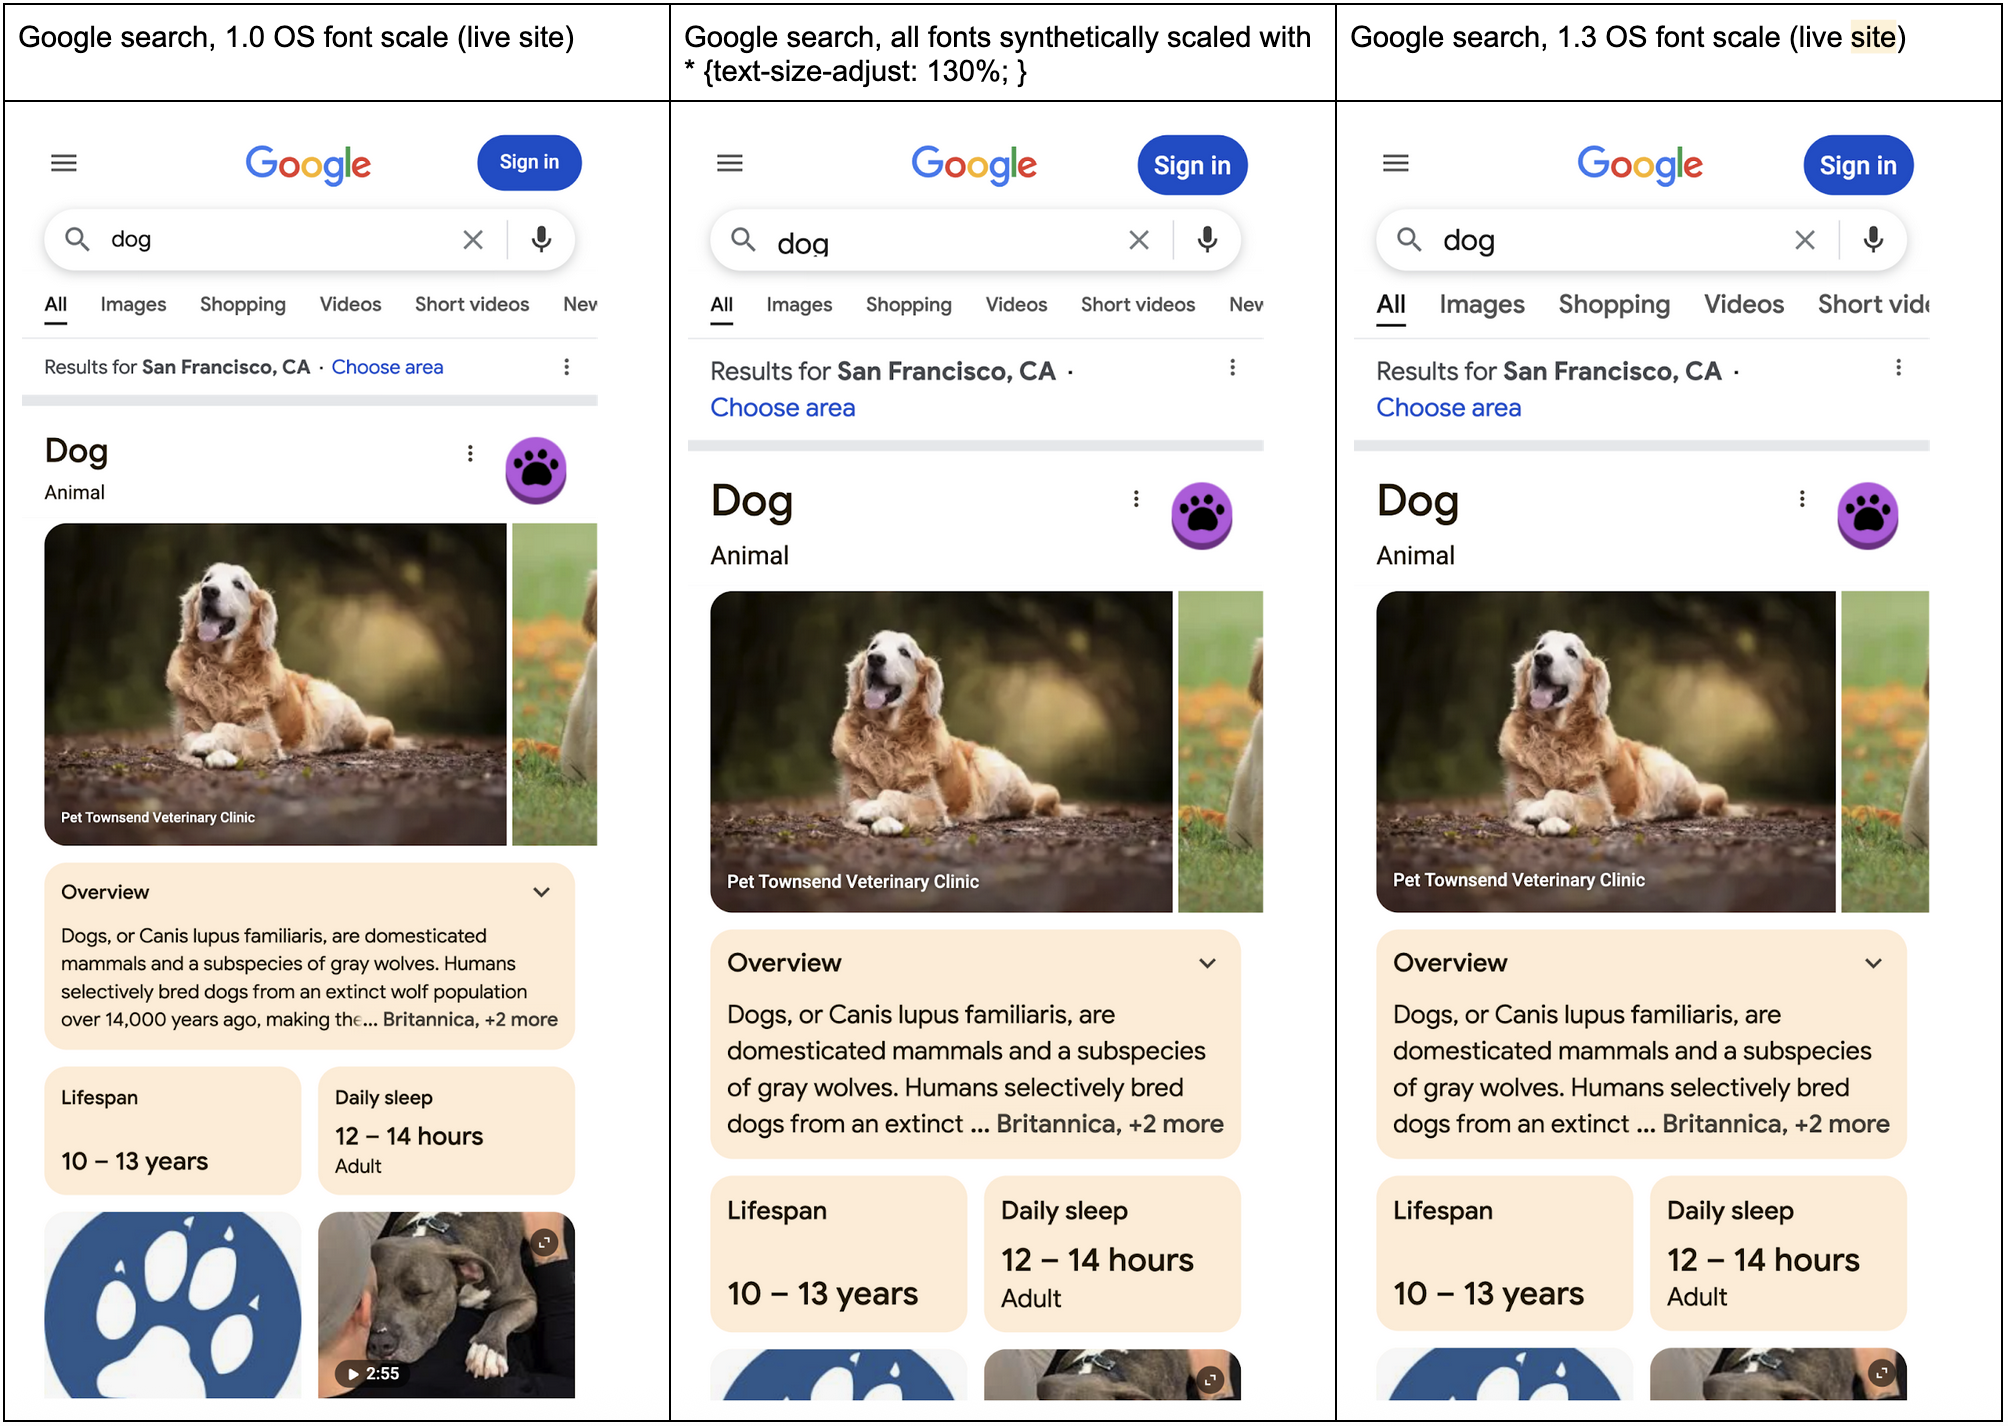Play the 2:55 dog video in 1.0 scale panel

(x=446, y=1305)
